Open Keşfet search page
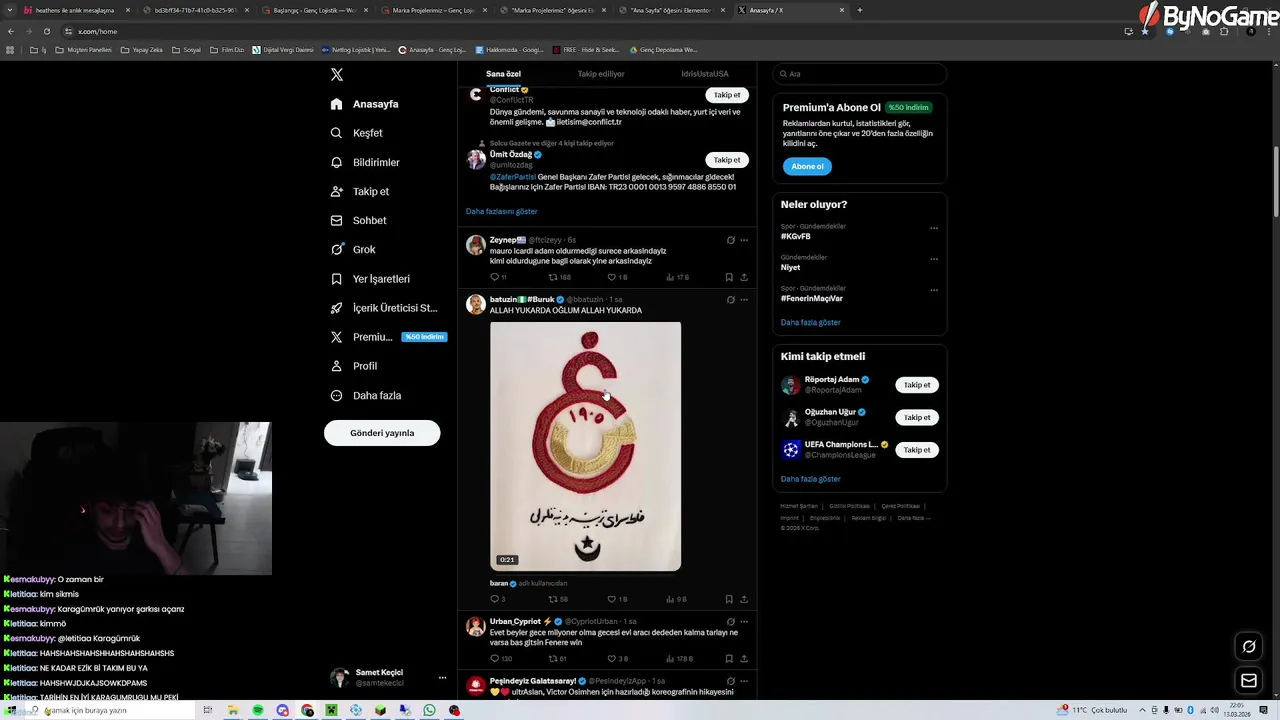This screenshot has height=720, width=1280. [357, 133]
